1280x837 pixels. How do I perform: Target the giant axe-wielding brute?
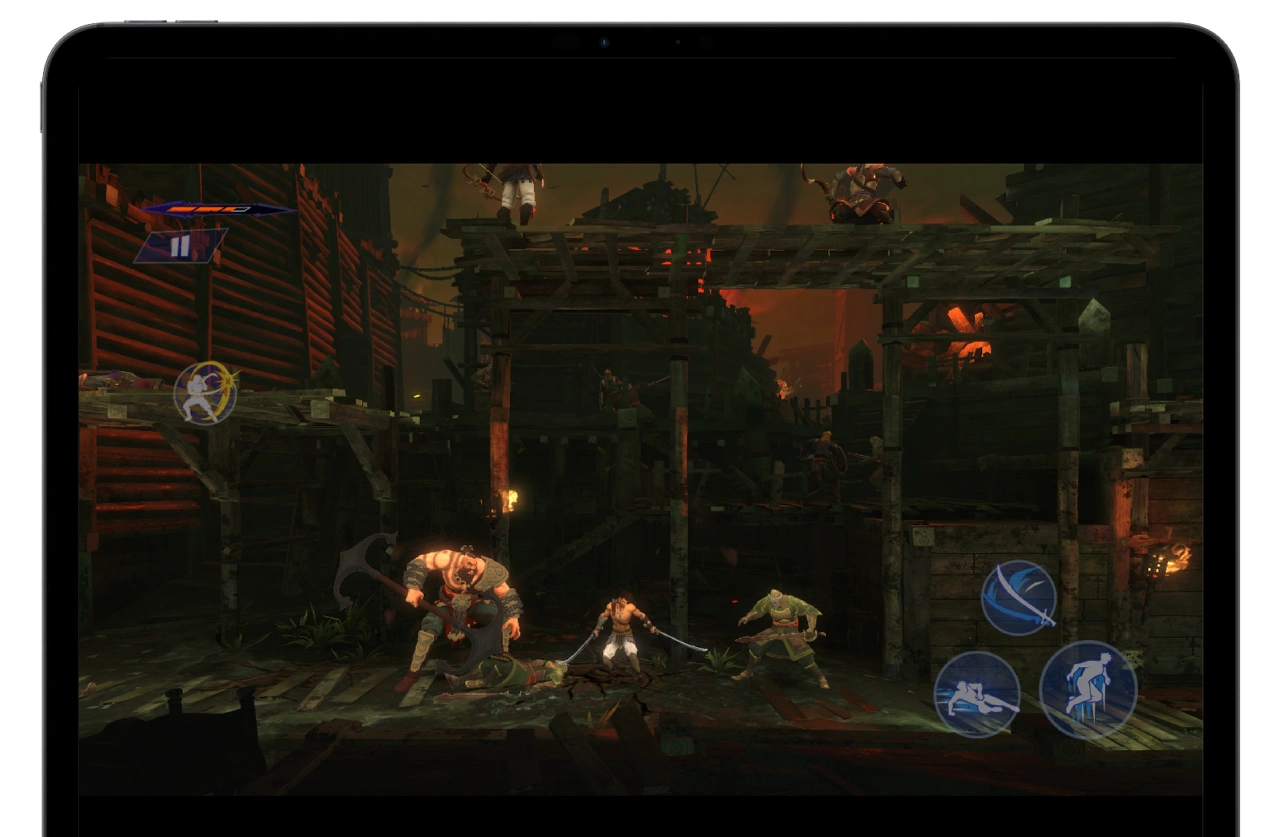point(462,610)
